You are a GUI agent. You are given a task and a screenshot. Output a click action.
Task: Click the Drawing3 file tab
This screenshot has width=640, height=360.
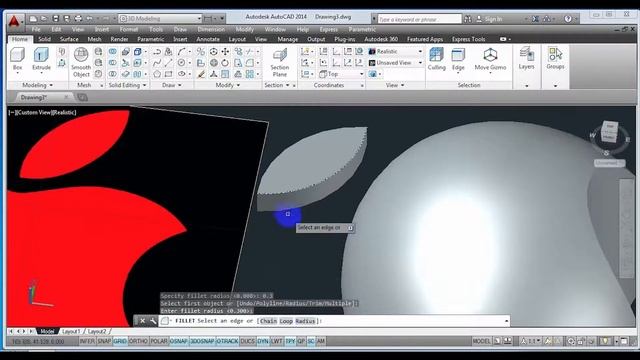point(44,97)
